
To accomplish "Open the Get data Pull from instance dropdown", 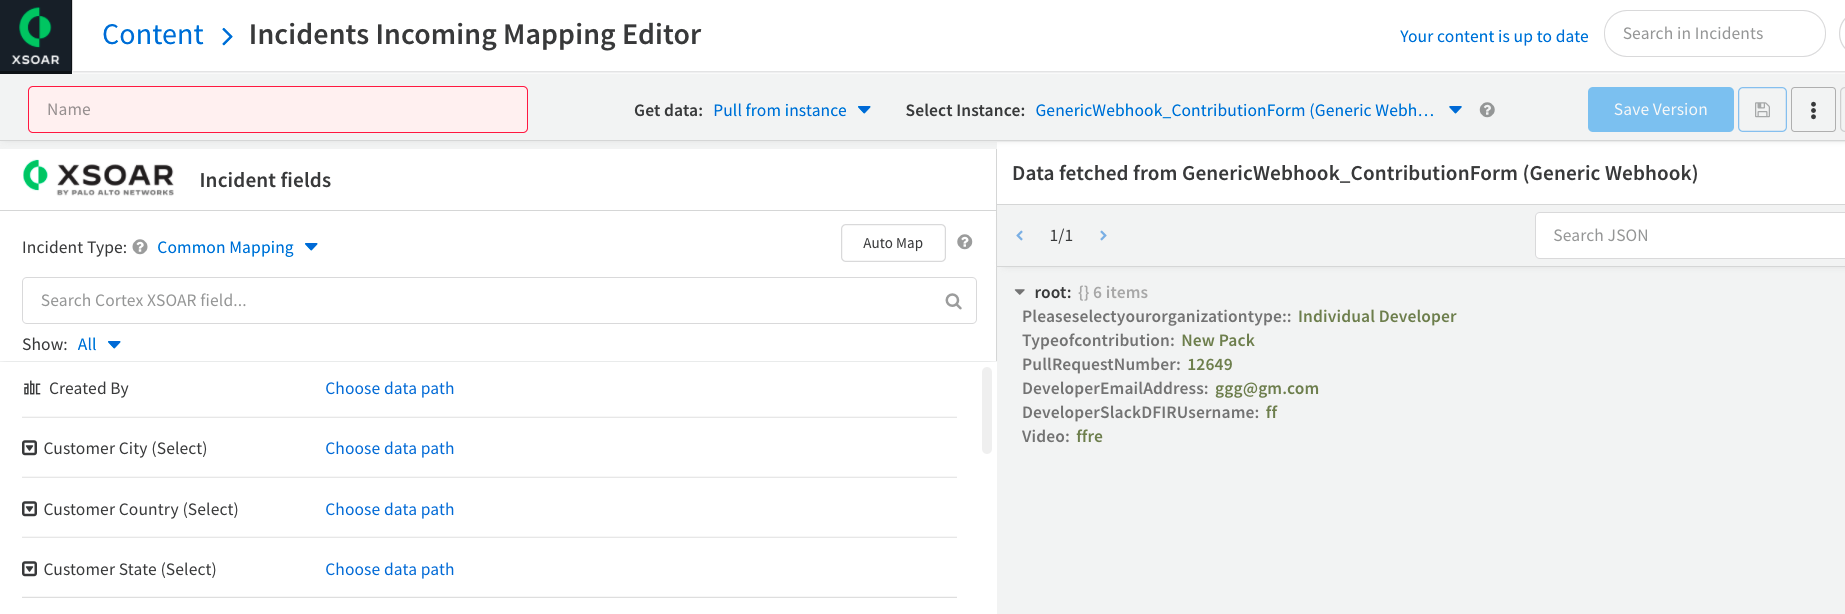I will click(x=791, y=110).
